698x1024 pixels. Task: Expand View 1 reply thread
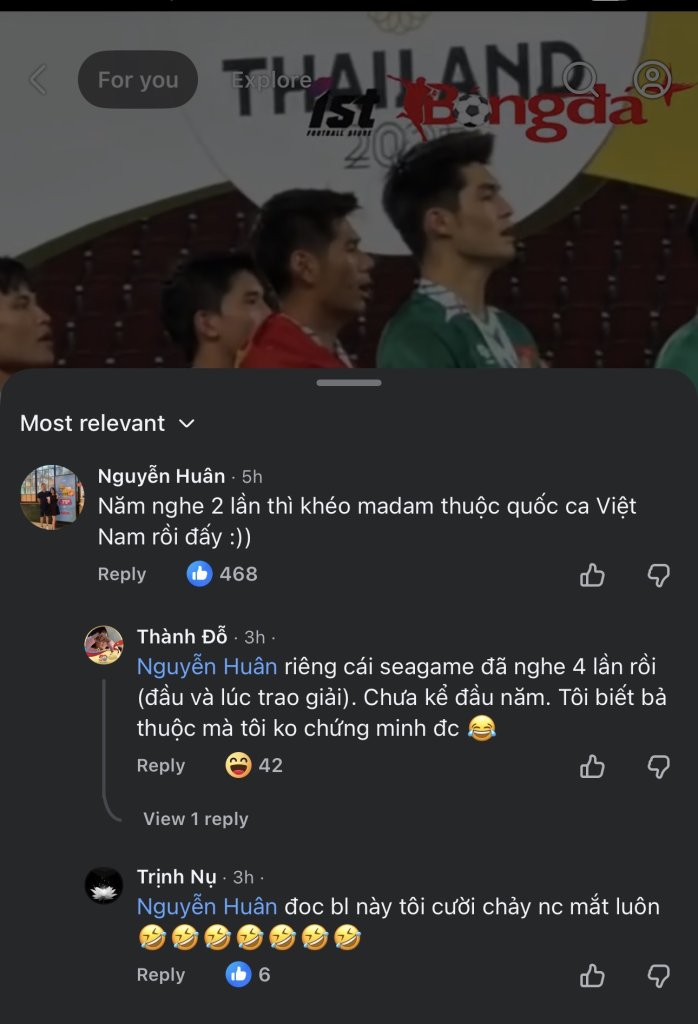pyautogui.click(x=196, y=819)
